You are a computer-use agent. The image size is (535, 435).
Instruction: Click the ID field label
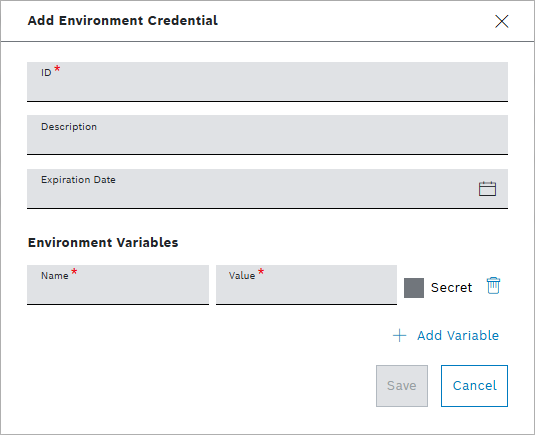coord(46,73)
